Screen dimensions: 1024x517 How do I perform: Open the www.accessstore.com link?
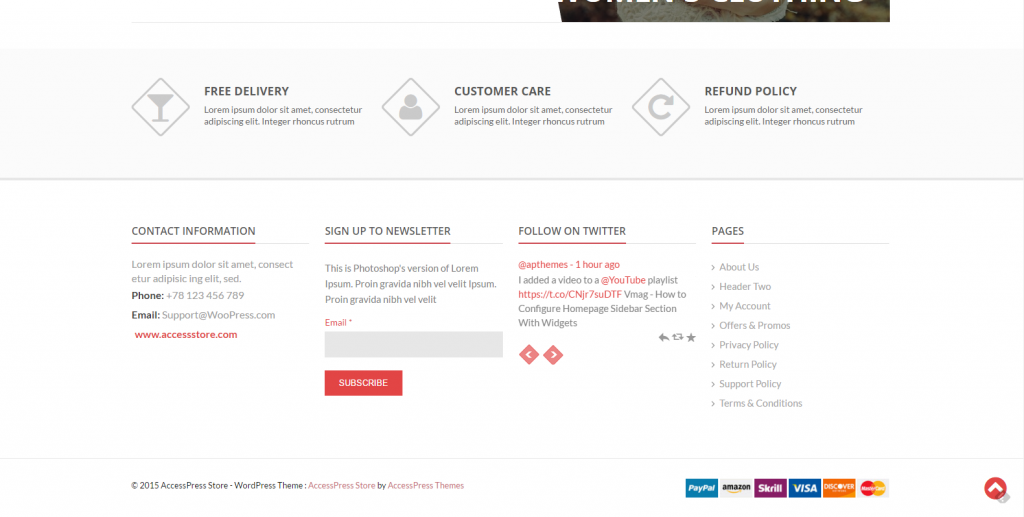[x=186, y=335]
